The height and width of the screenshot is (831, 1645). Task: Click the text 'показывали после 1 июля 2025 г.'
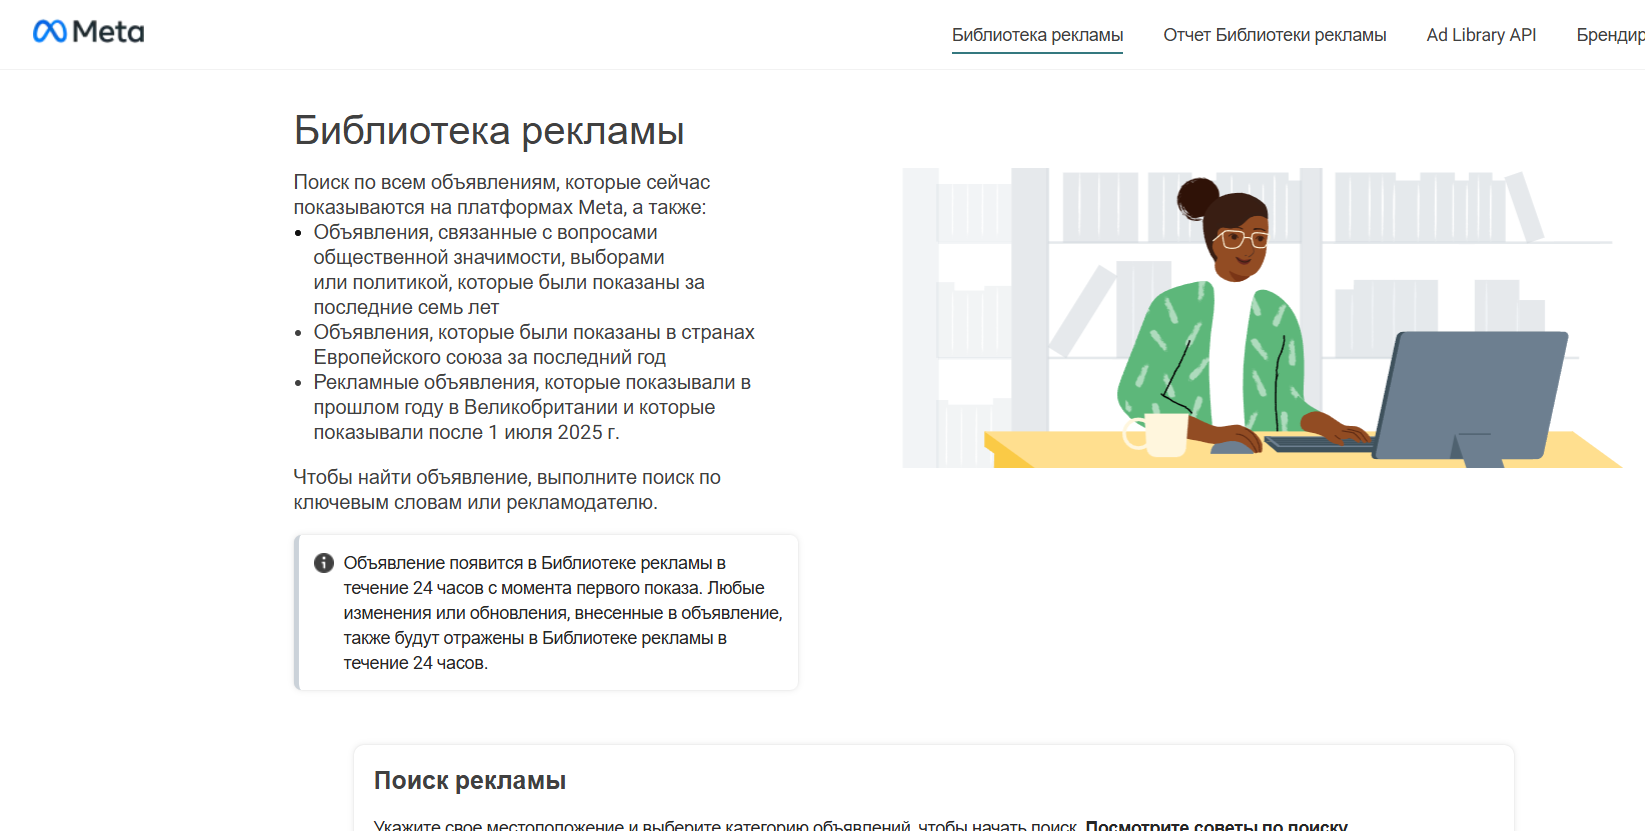[x=467, y=433]
